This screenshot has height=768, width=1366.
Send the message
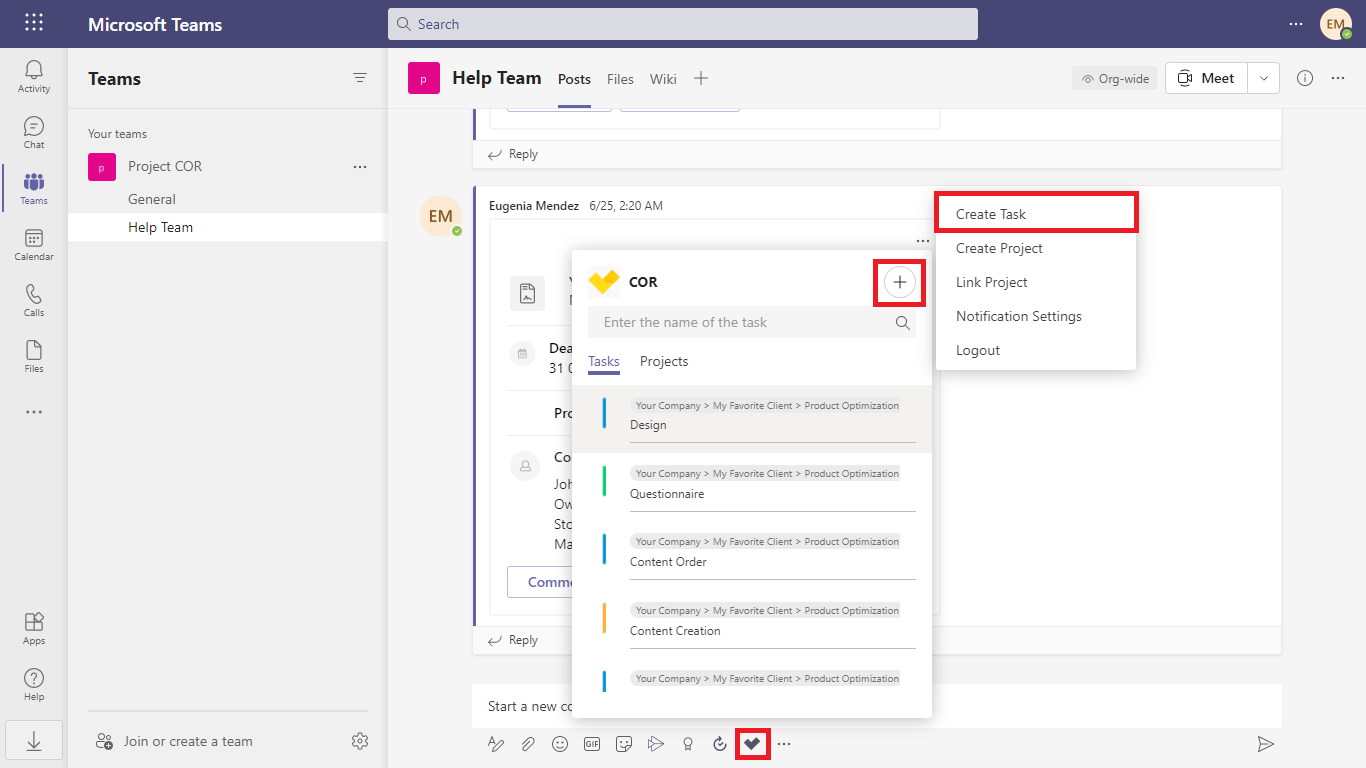1265,743
